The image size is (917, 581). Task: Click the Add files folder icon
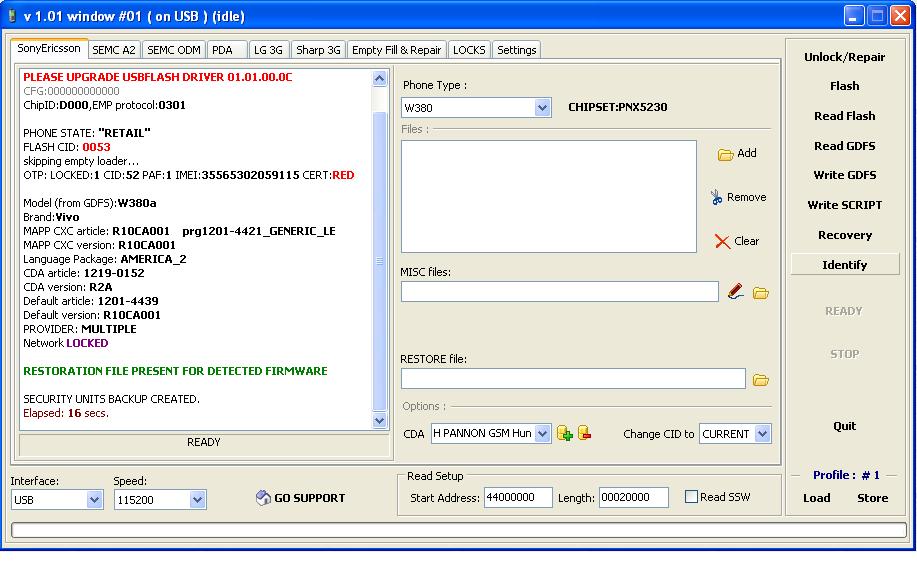(x=725, y=154)
